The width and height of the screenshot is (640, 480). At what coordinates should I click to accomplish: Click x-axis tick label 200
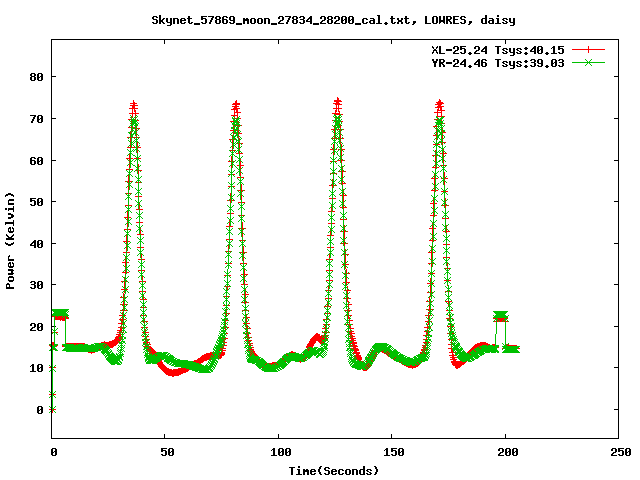(507, 452)
